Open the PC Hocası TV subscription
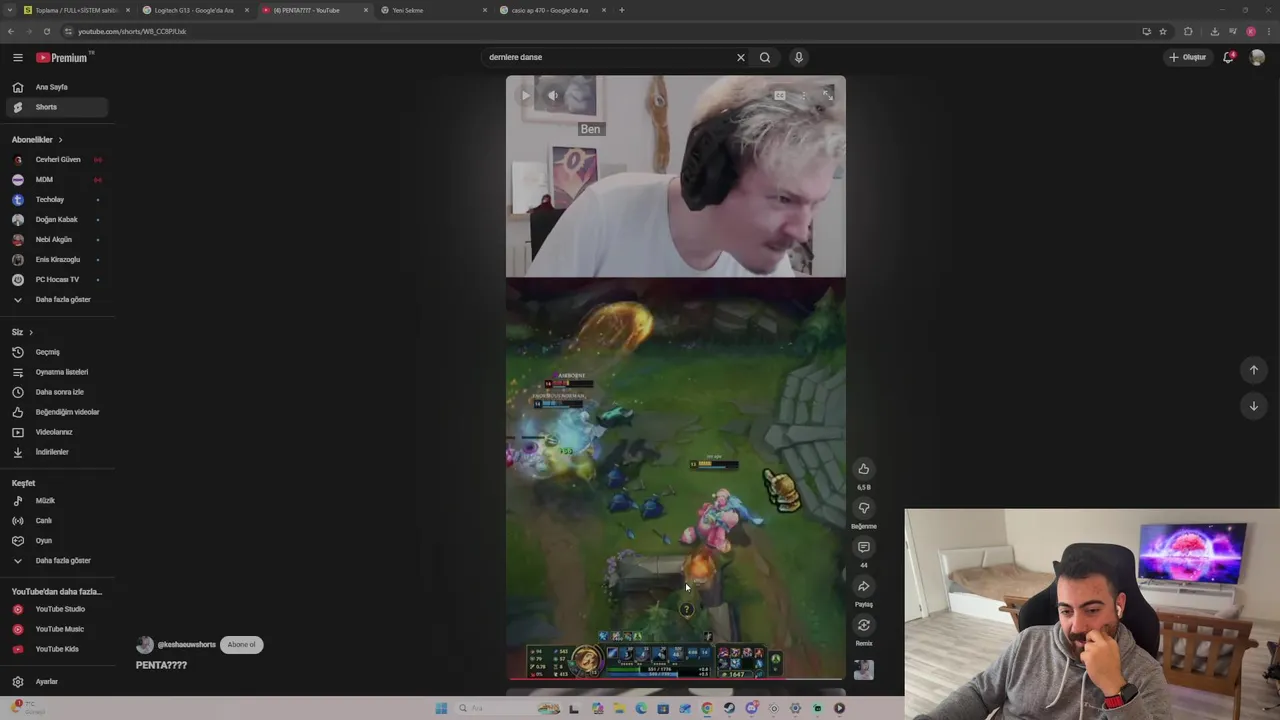Image resolution: width=1280 pixels, height=720 pixels. pos(57,279)
